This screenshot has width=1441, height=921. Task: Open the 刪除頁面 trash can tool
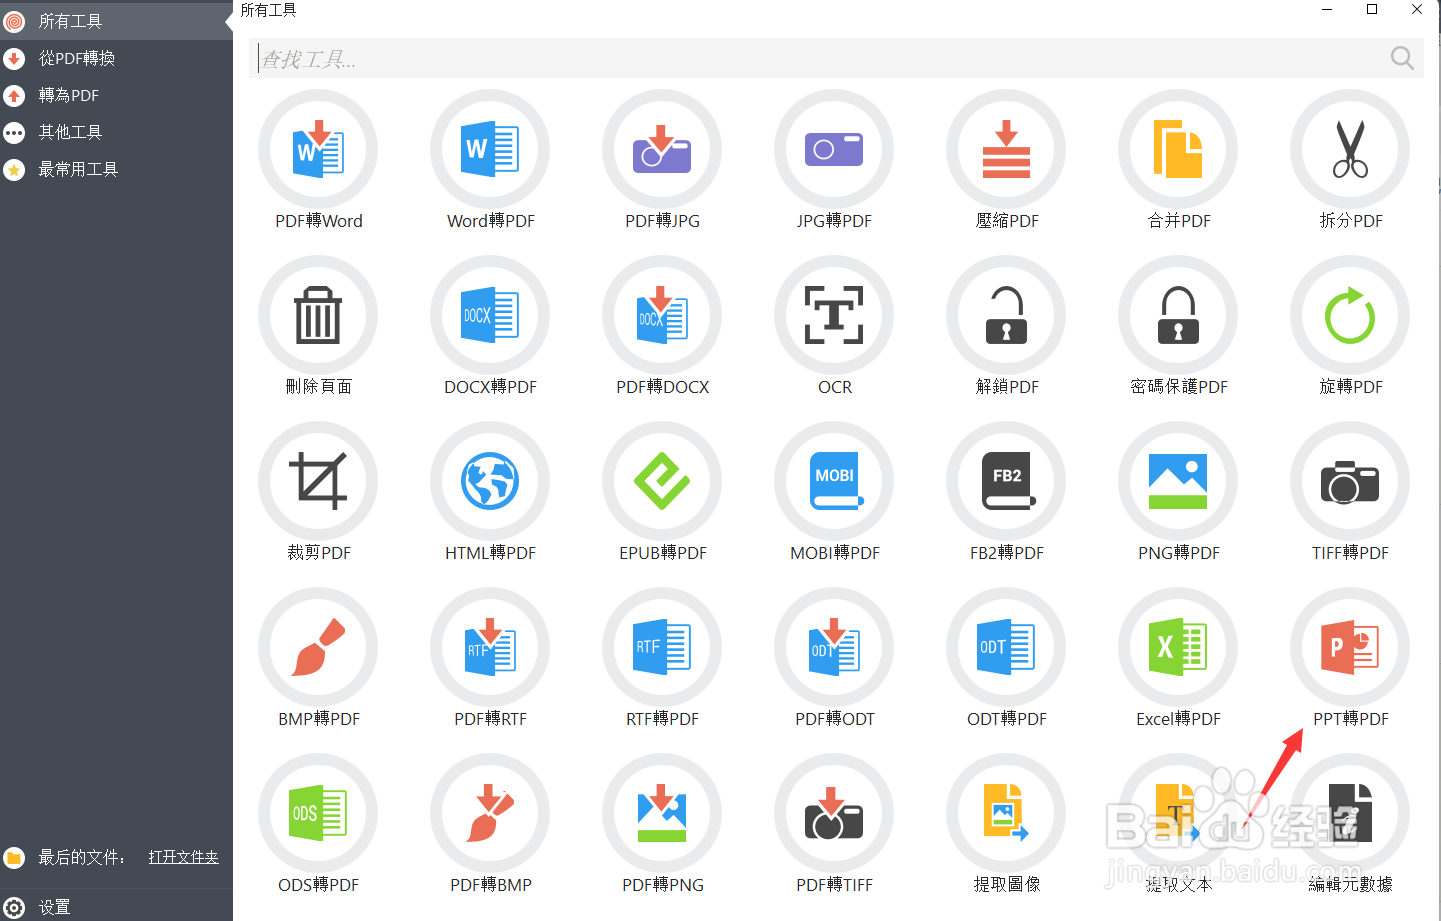click(318, 316)
